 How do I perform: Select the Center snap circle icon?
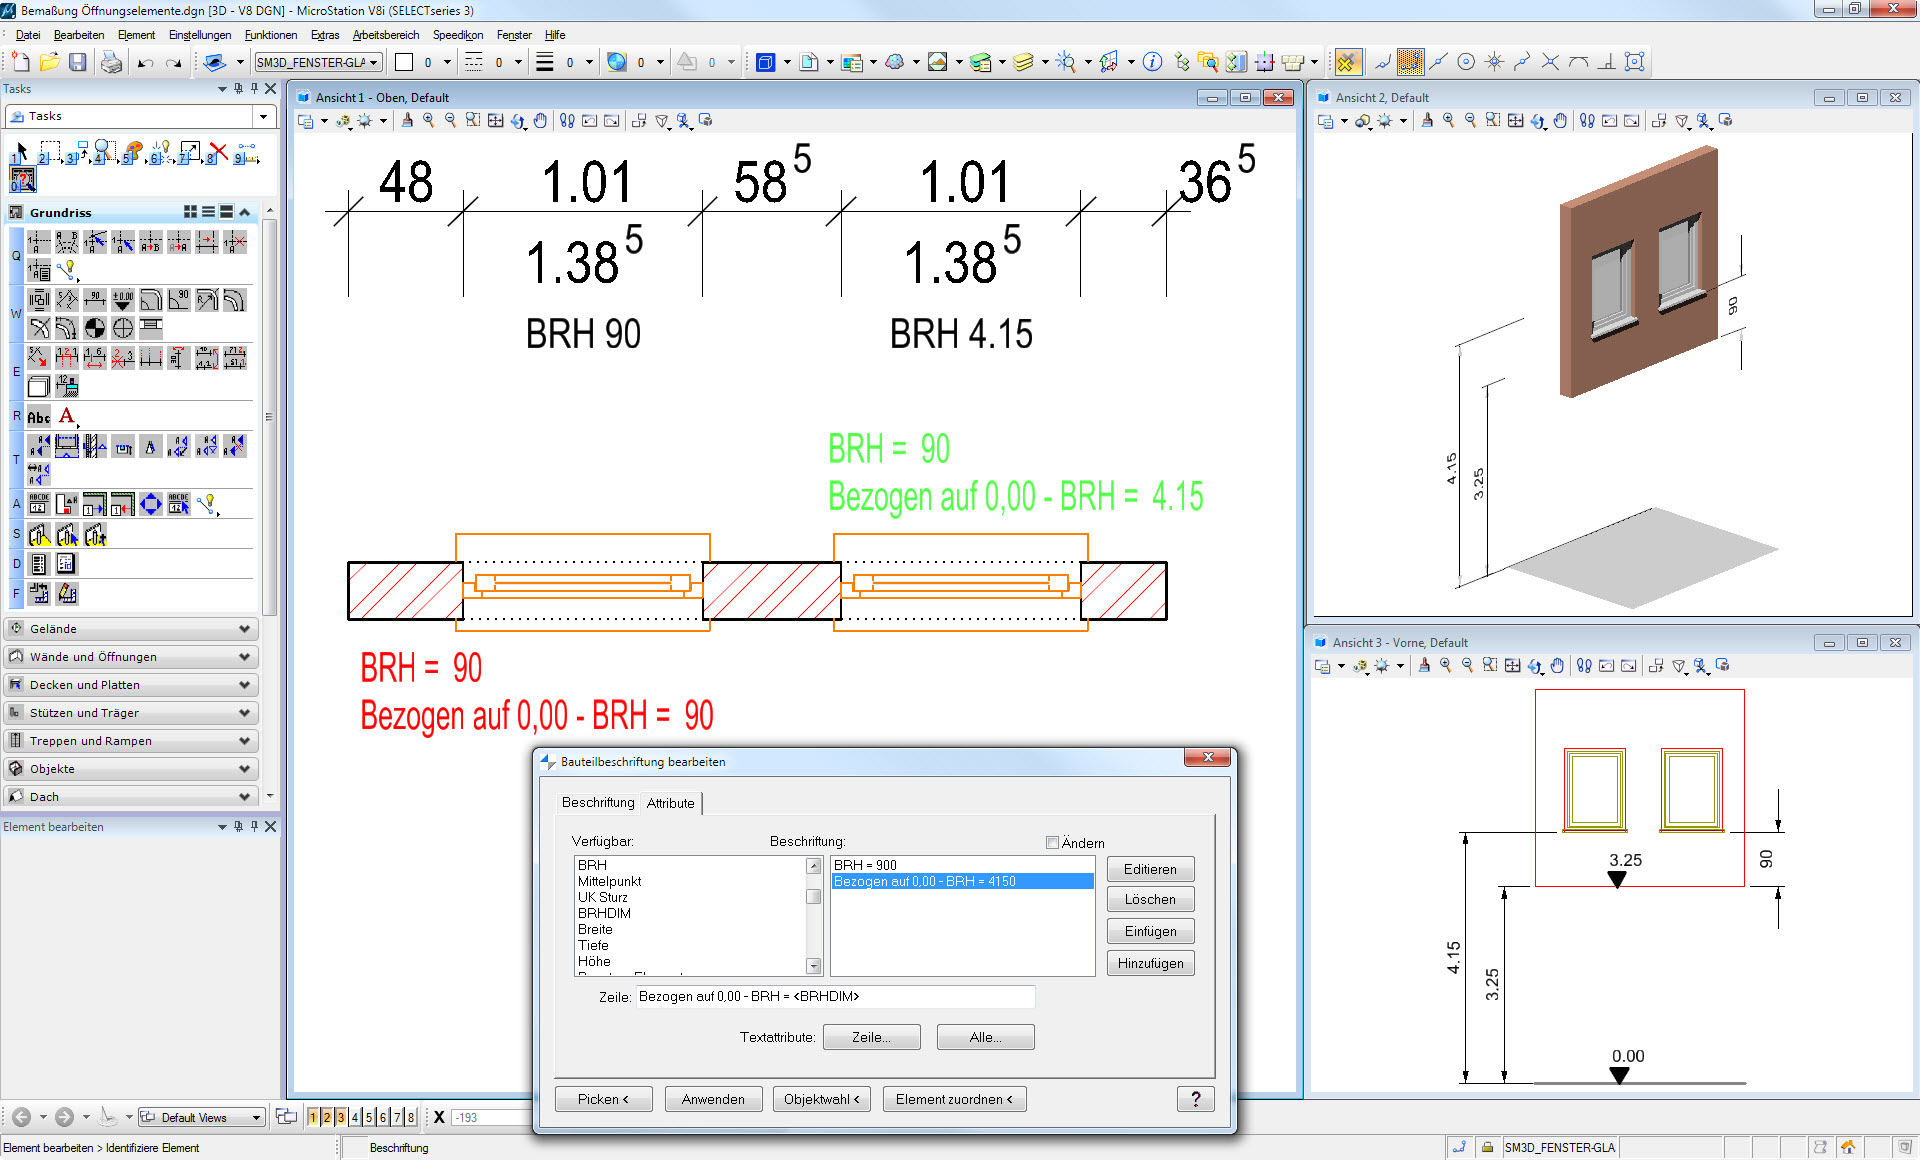tap(1466, 62)
